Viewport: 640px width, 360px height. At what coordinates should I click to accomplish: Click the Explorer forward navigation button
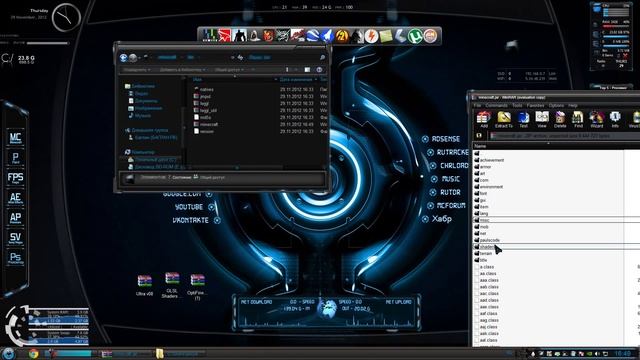pos(133,58)
